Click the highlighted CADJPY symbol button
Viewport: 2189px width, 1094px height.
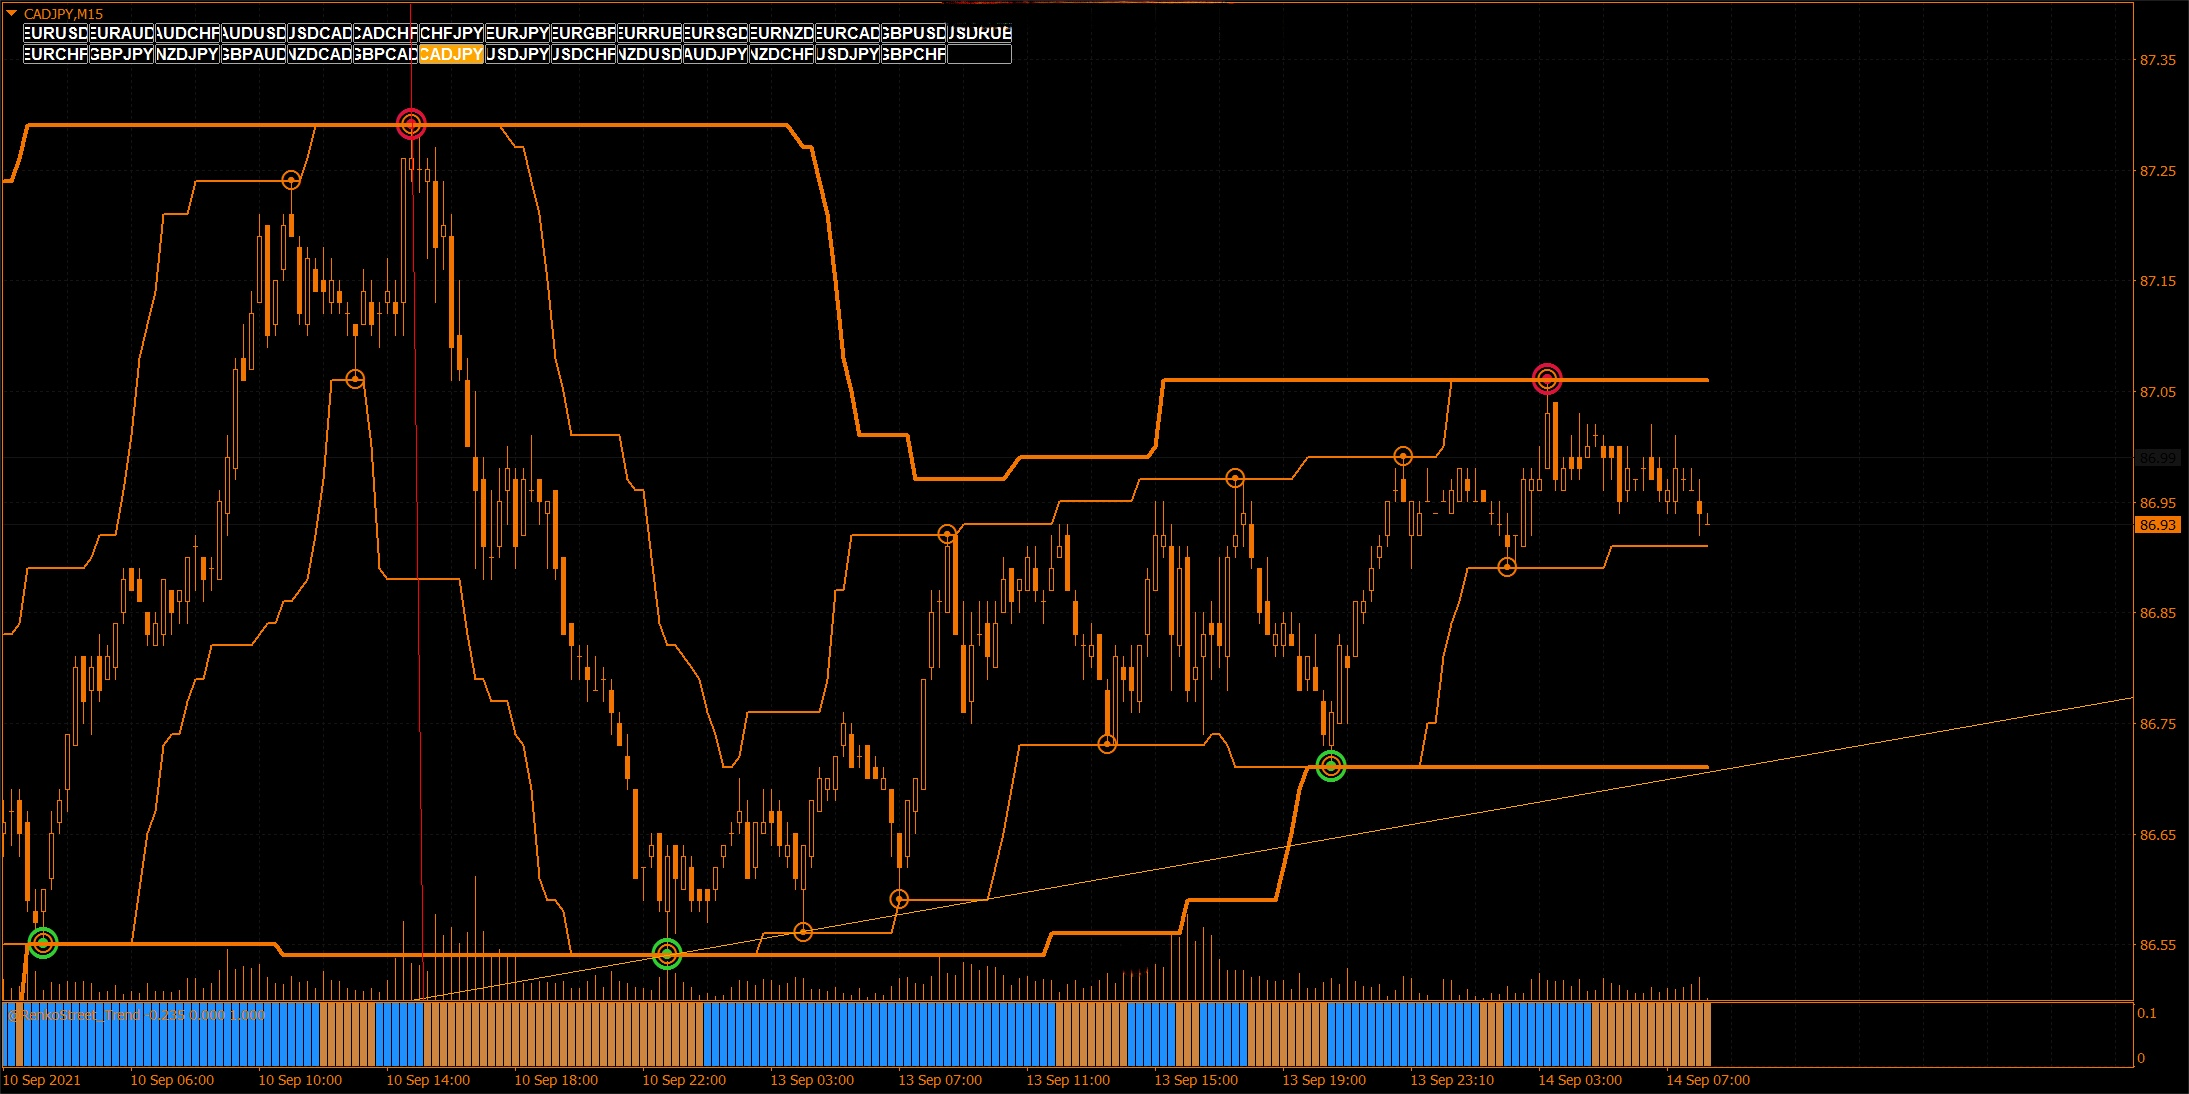451,54
